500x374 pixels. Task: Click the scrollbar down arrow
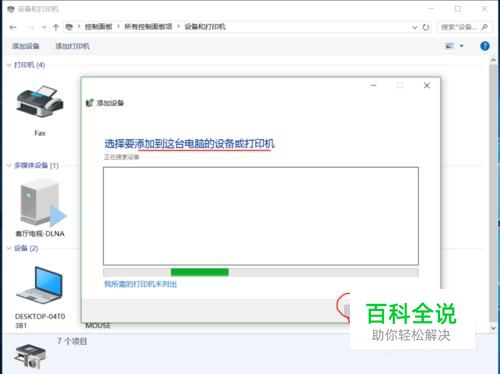click(493, 328)
